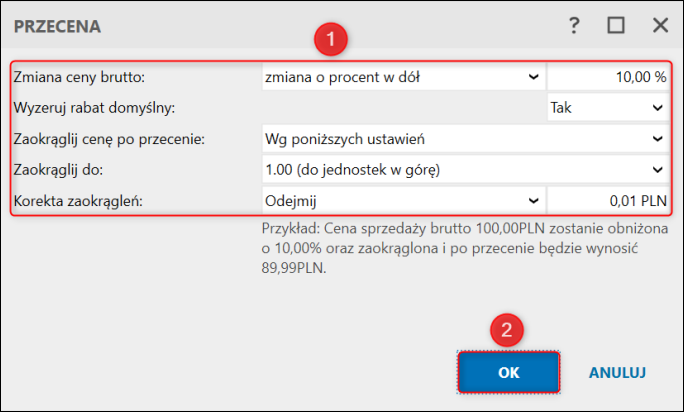684x412 pixels.
Task: Close the Przecena dialog
Action: (659, 26)
